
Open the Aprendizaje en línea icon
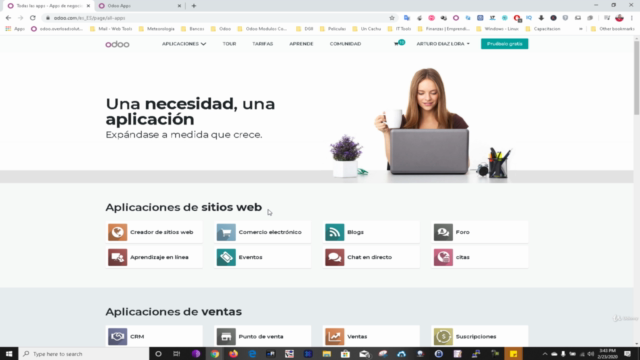point(118,257)
